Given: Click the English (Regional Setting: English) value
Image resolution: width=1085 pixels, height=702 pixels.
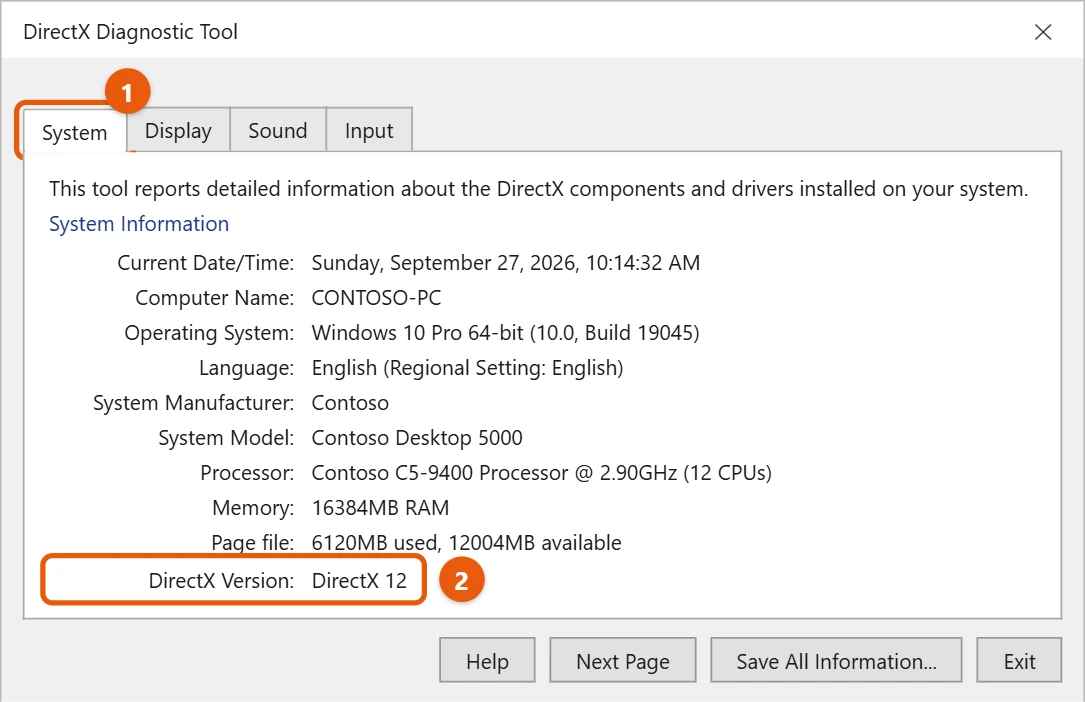Looking at the screenshot, I should pyautogui.click(x=467, y=367).
